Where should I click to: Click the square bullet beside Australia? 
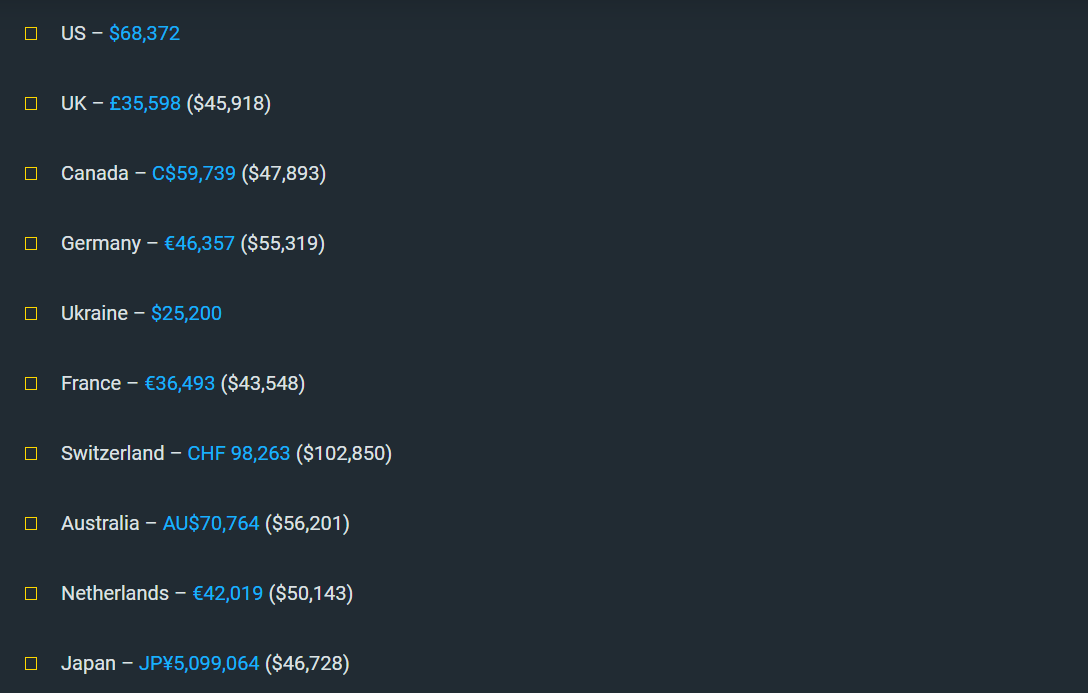point(31,524)
